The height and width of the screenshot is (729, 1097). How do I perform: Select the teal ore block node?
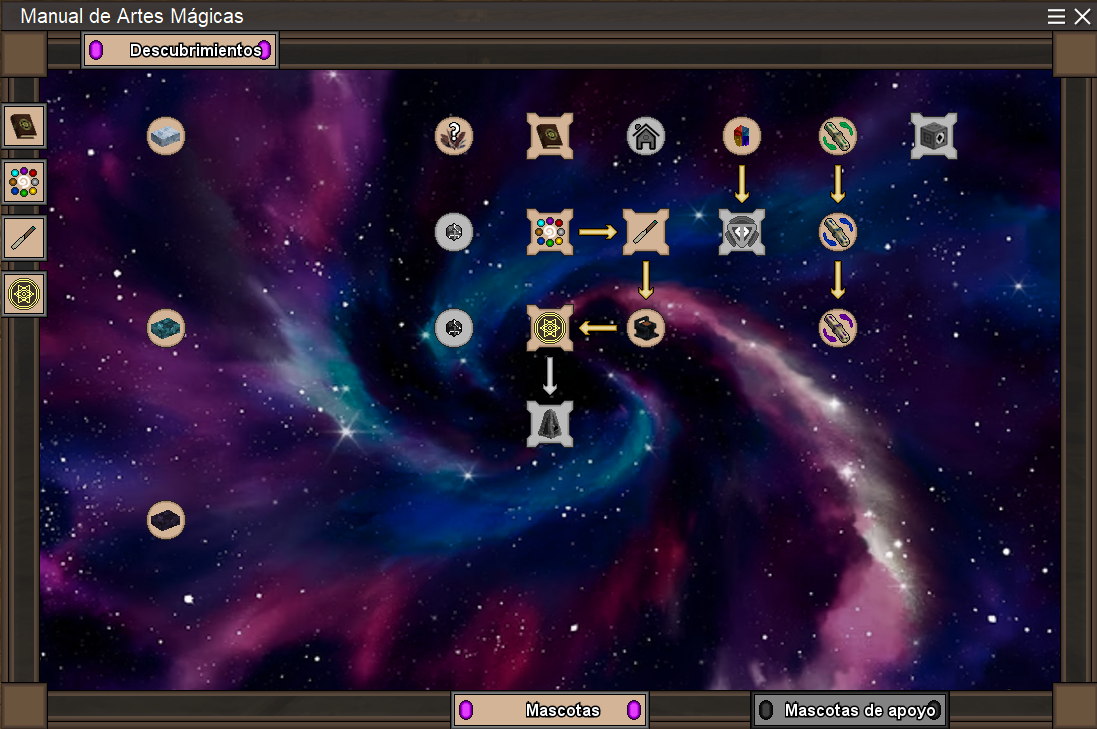[166, 327]
